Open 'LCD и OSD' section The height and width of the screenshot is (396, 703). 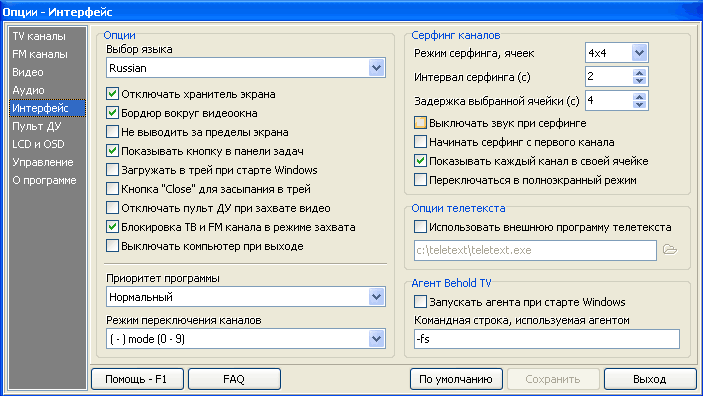48,144
